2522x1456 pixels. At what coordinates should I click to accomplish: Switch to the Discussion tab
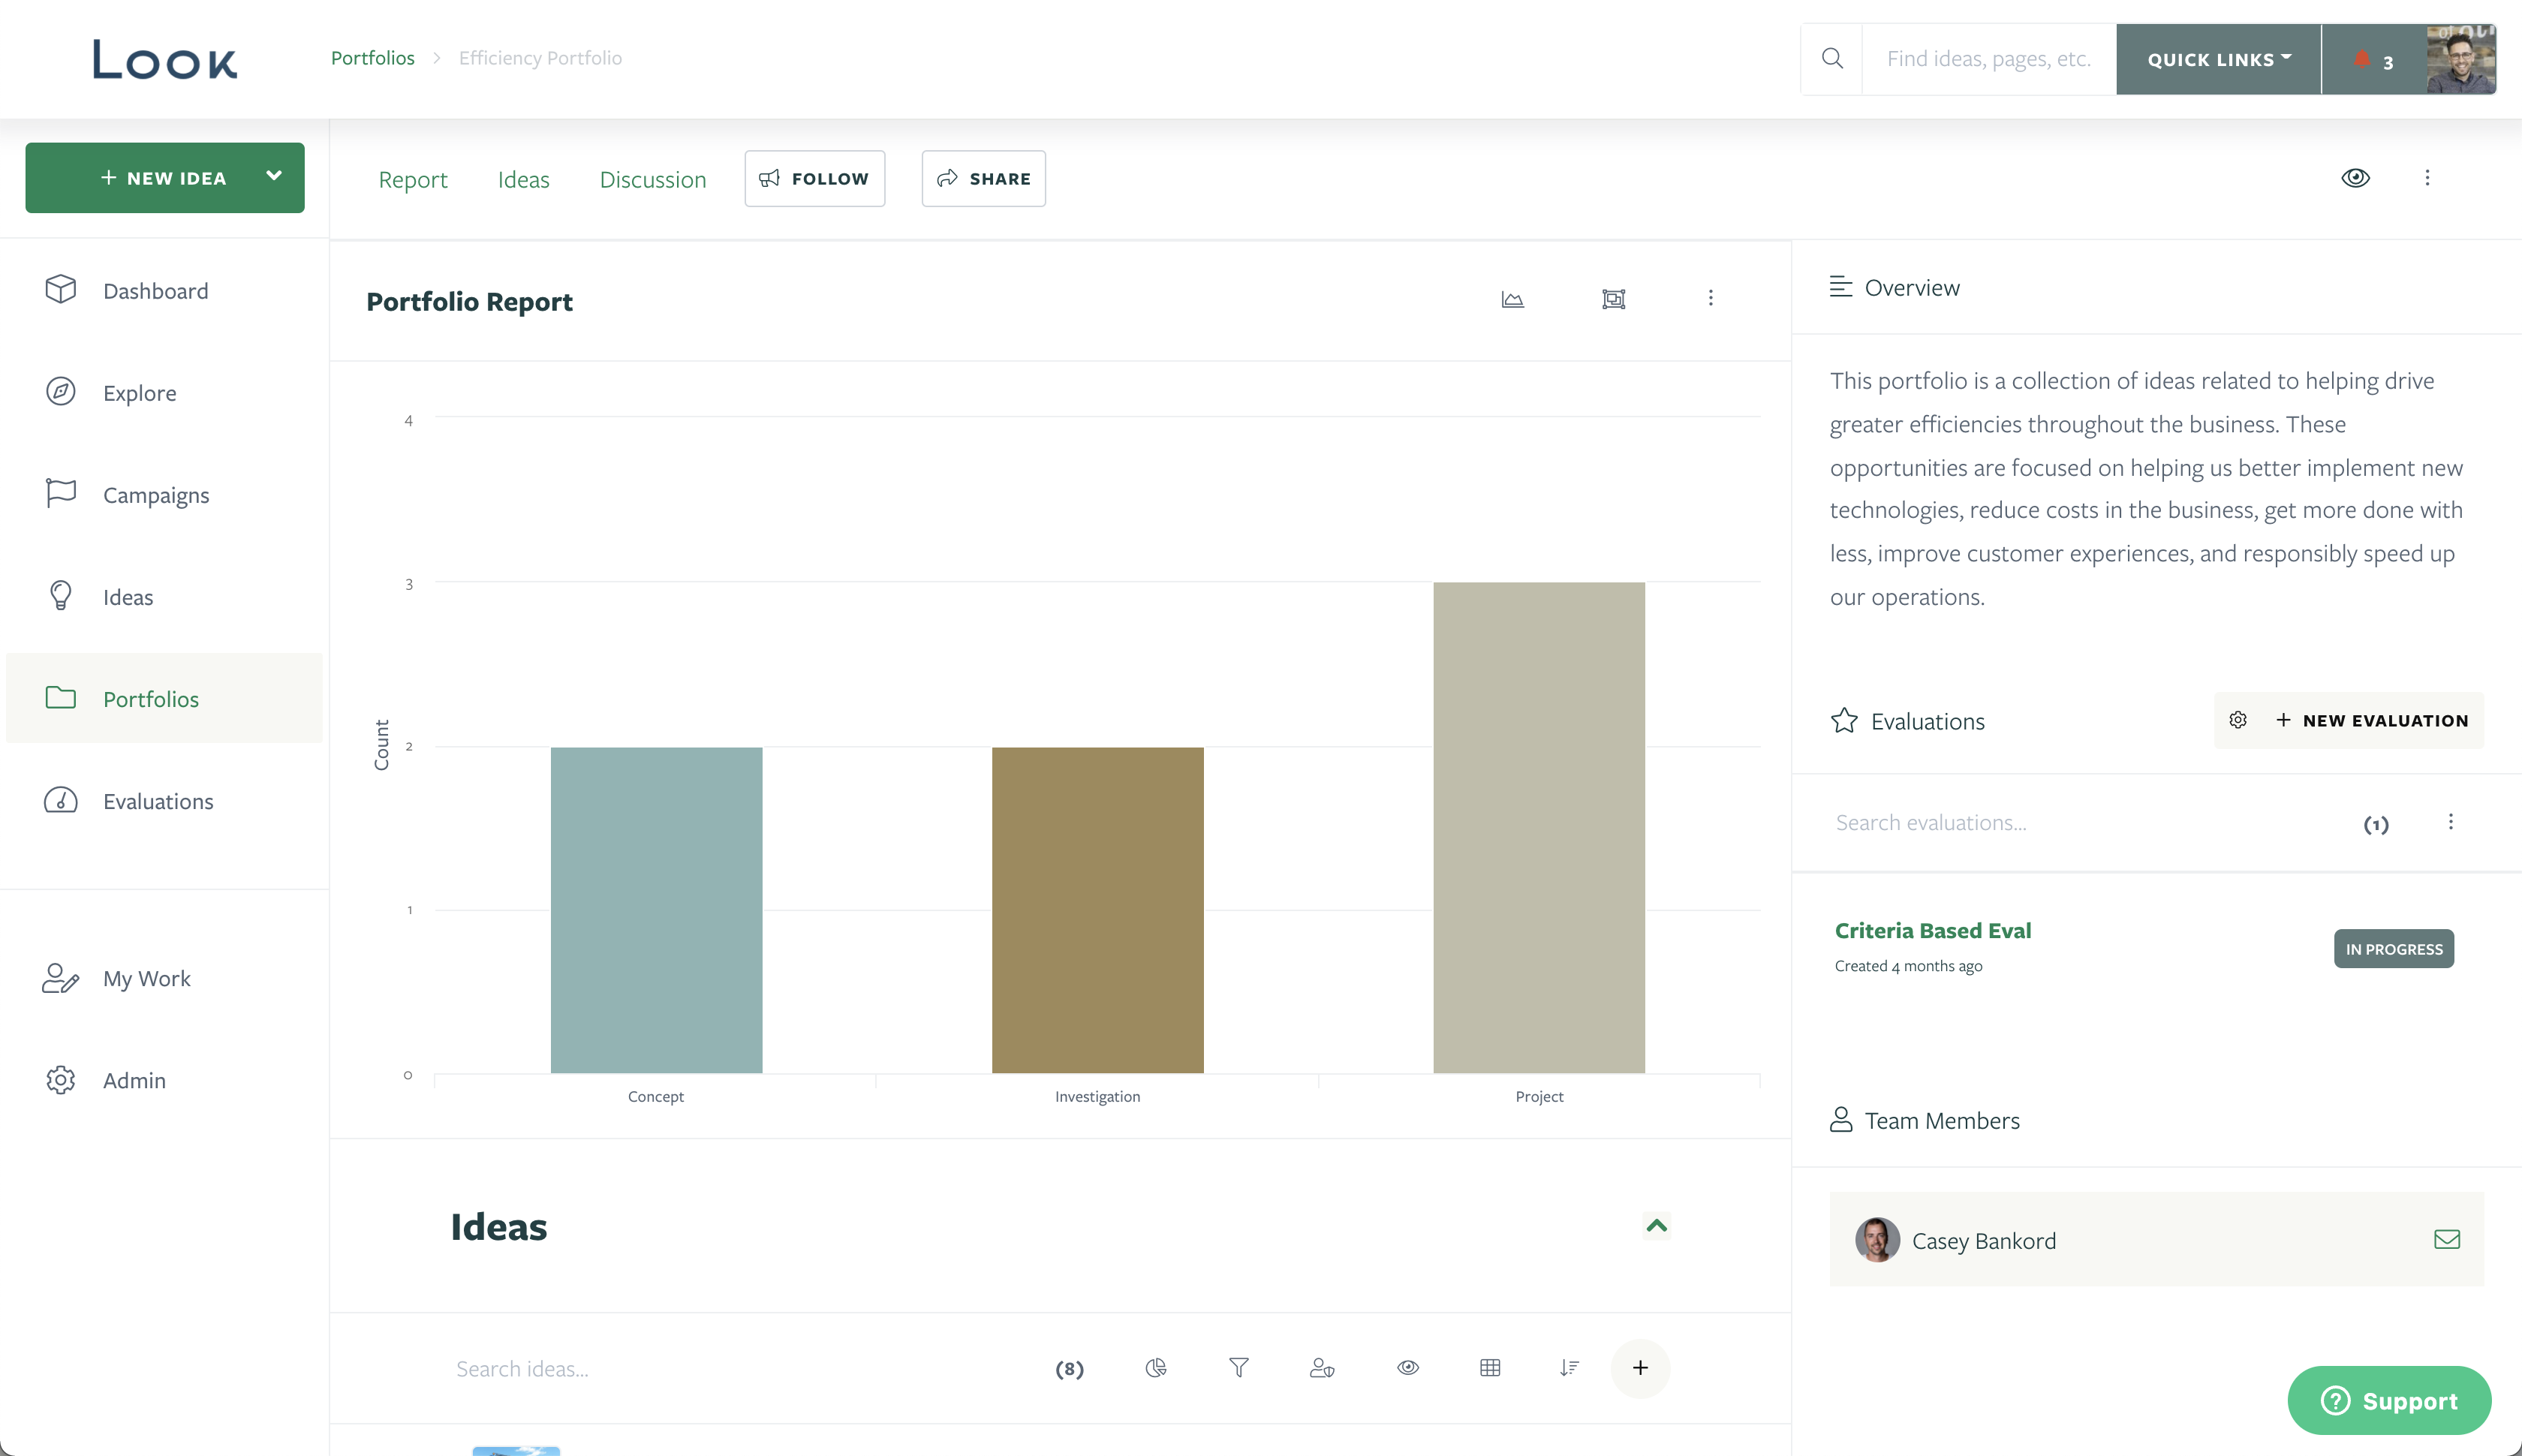653,179
